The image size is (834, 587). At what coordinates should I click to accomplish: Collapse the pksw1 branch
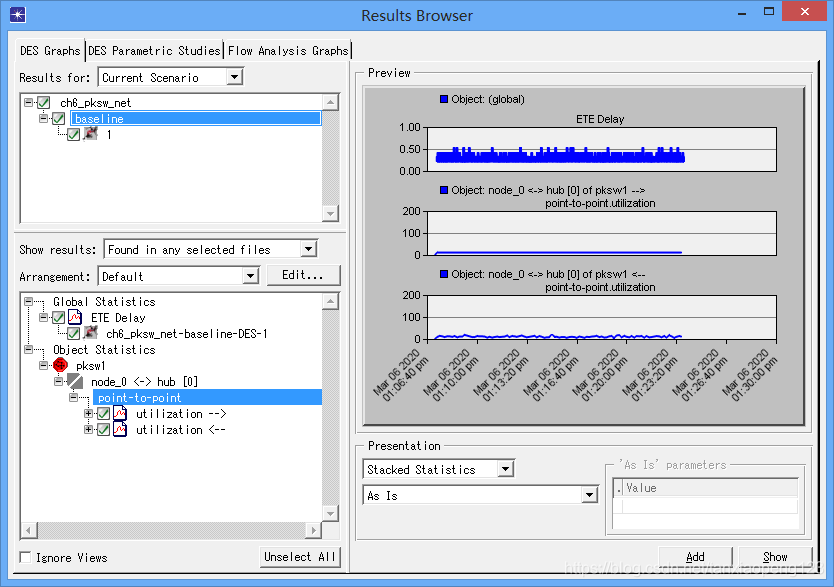(x=44, y=365)
